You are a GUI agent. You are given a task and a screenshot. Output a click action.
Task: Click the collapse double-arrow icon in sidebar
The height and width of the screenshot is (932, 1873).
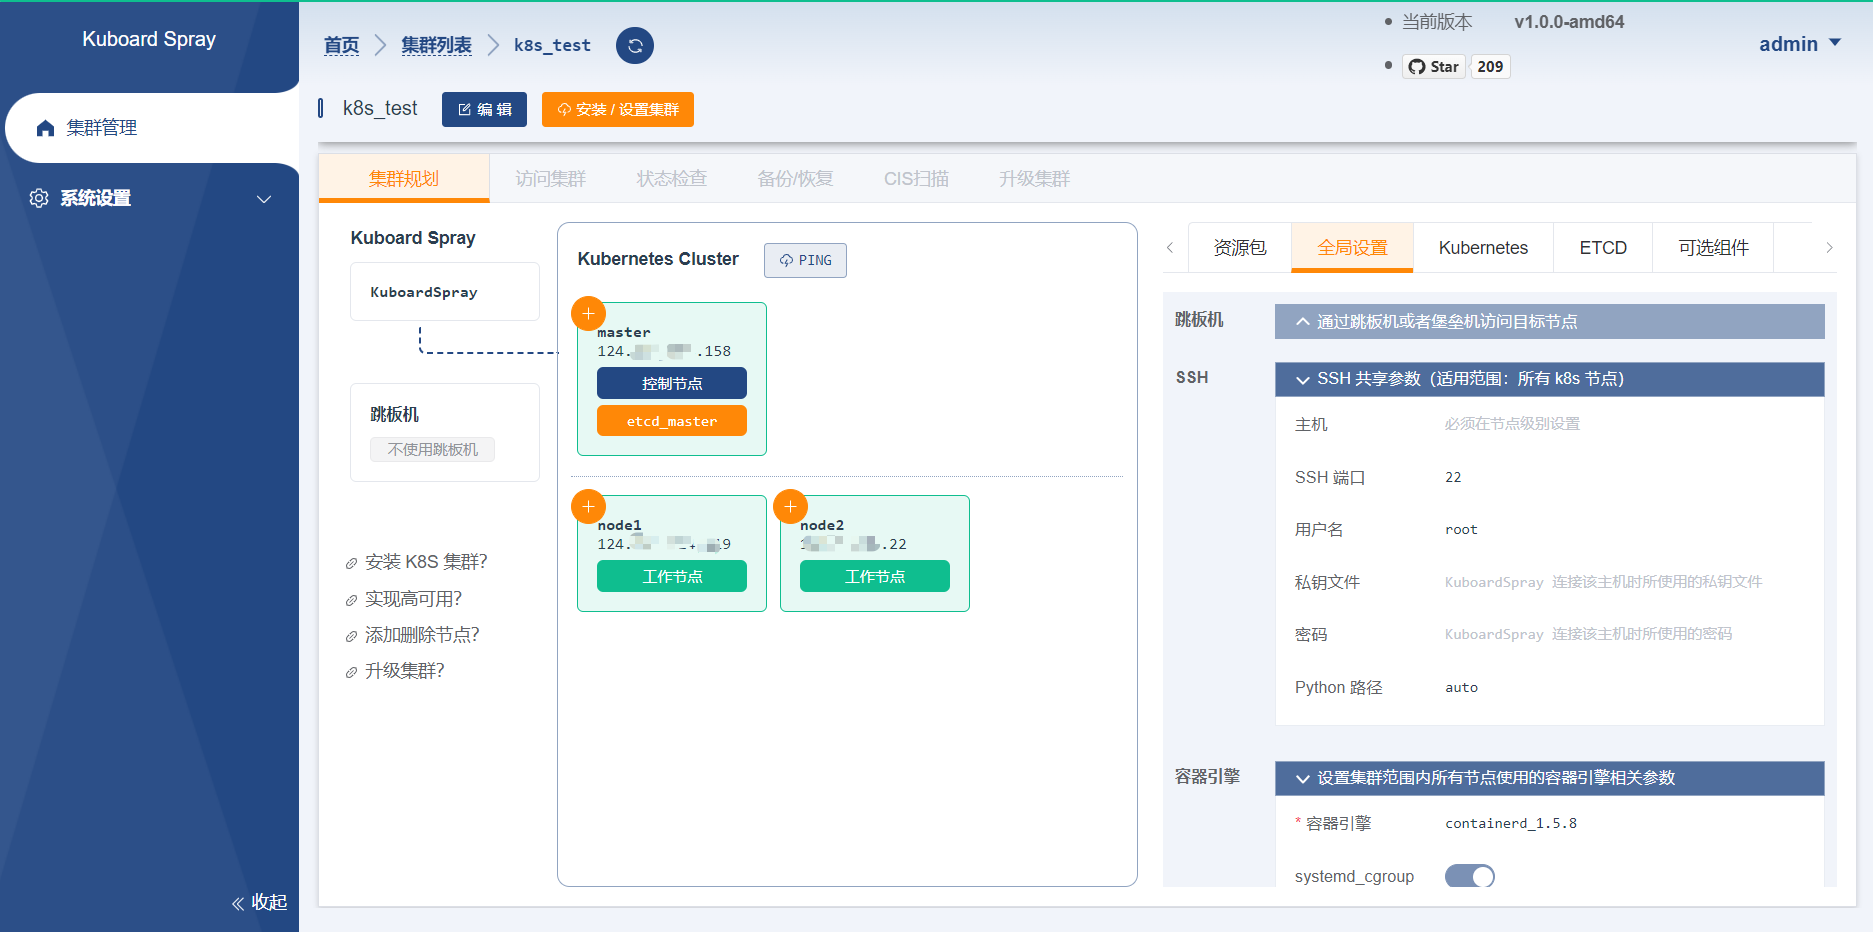click(x=238, y=904)
